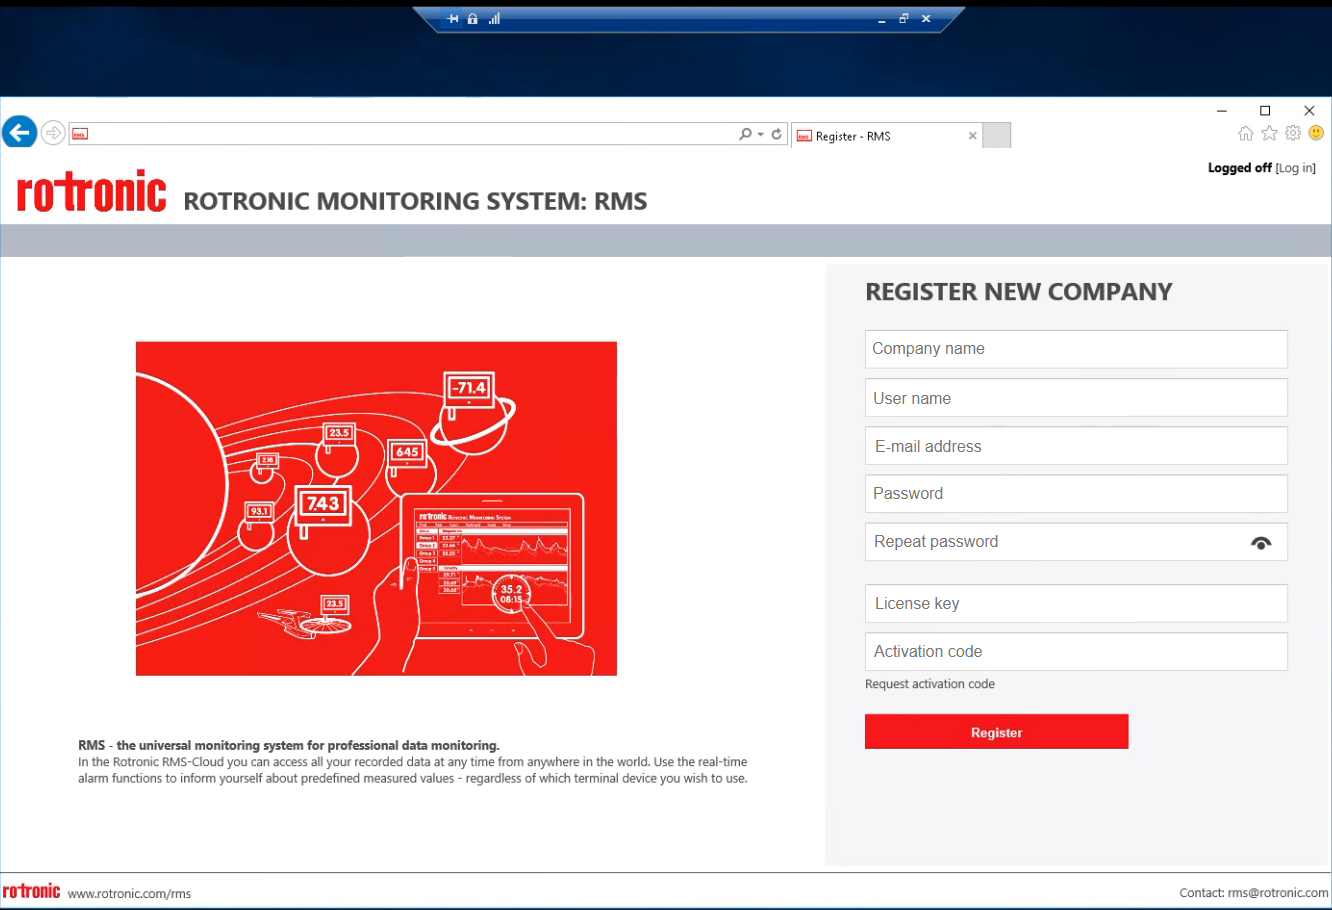Open the www.rotronic.com/rms footer link

coord(129,893)
